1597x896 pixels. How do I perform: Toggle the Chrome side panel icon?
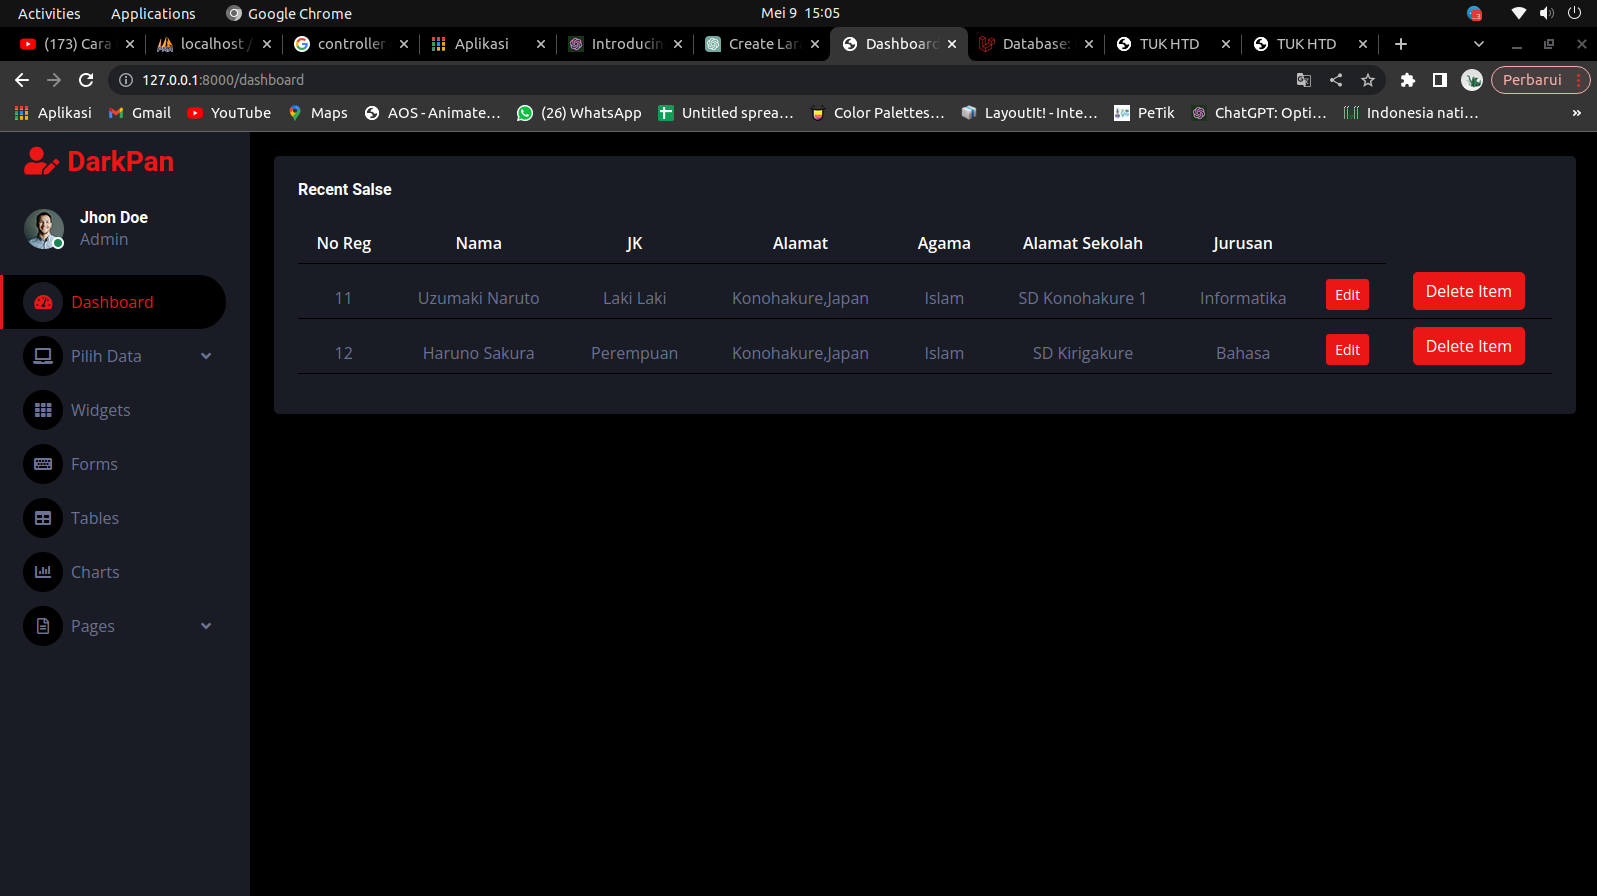(1440, 80)
